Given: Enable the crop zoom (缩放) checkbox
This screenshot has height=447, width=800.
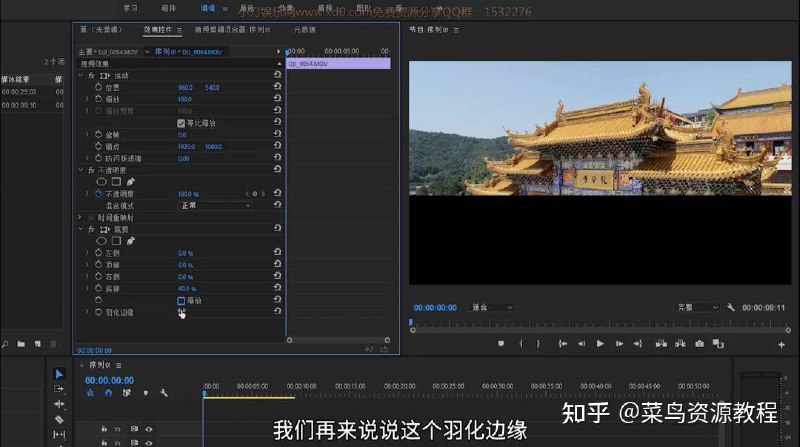Looking at the screenshot, I should tap(181, 300).
